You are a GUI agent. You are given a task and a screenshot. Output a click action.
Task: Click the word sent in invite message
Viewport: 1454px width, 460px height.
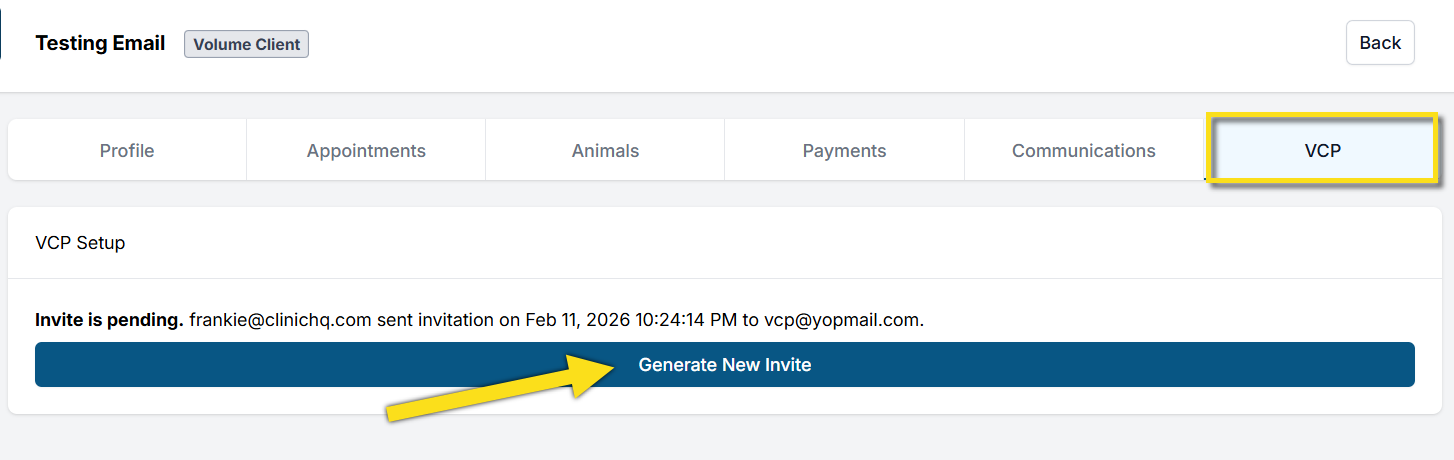[x=394, y=320]
